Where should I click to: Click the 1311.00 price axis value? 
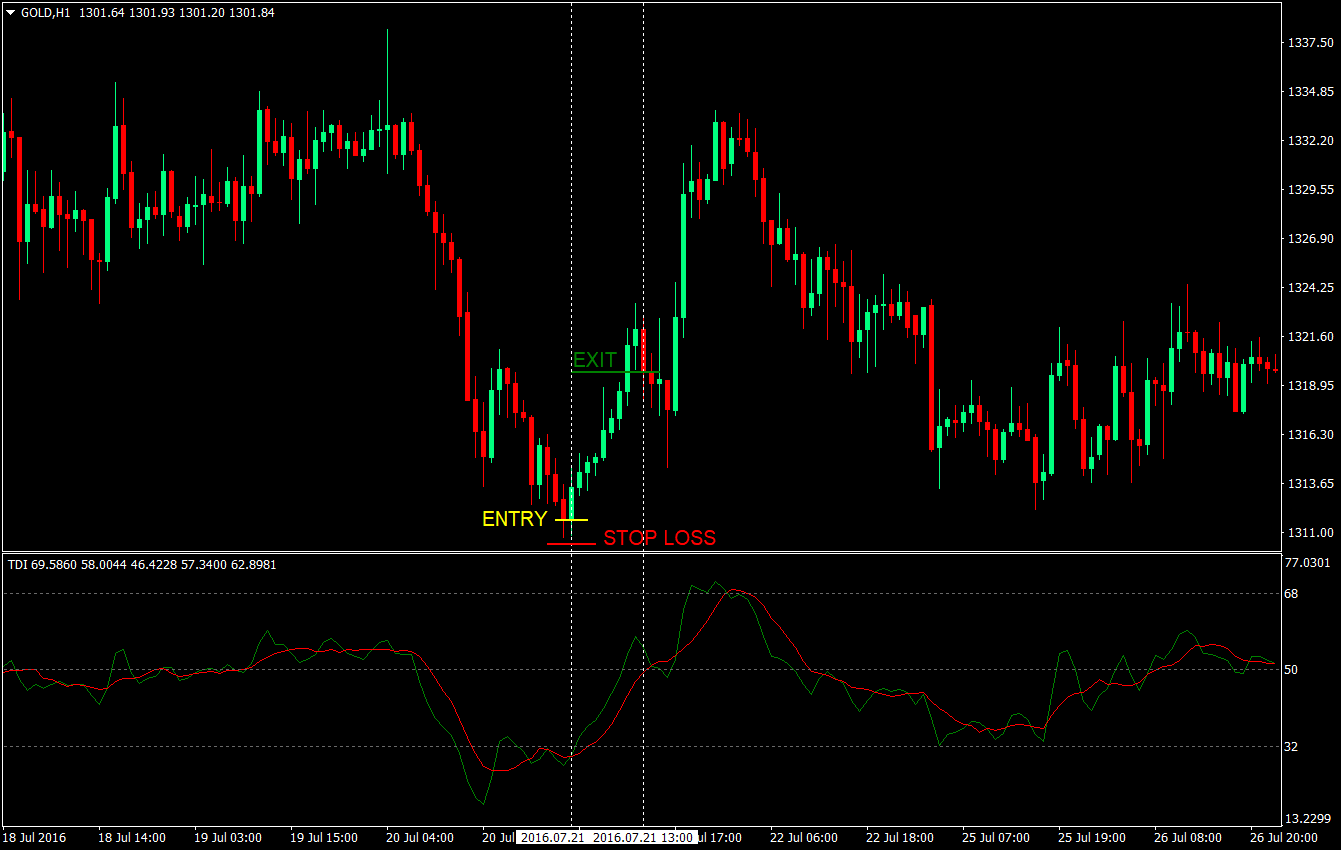click(1310, 531)
